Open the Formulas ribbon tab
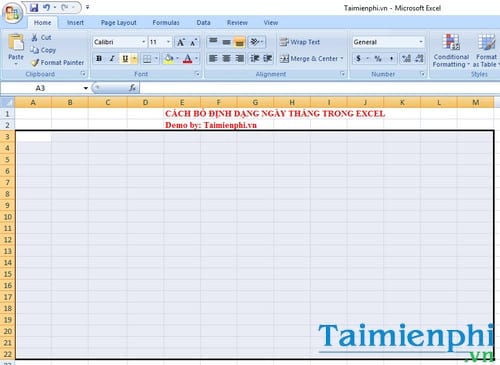The height and width of the screenshot is (365, 500). click(166, 23)
